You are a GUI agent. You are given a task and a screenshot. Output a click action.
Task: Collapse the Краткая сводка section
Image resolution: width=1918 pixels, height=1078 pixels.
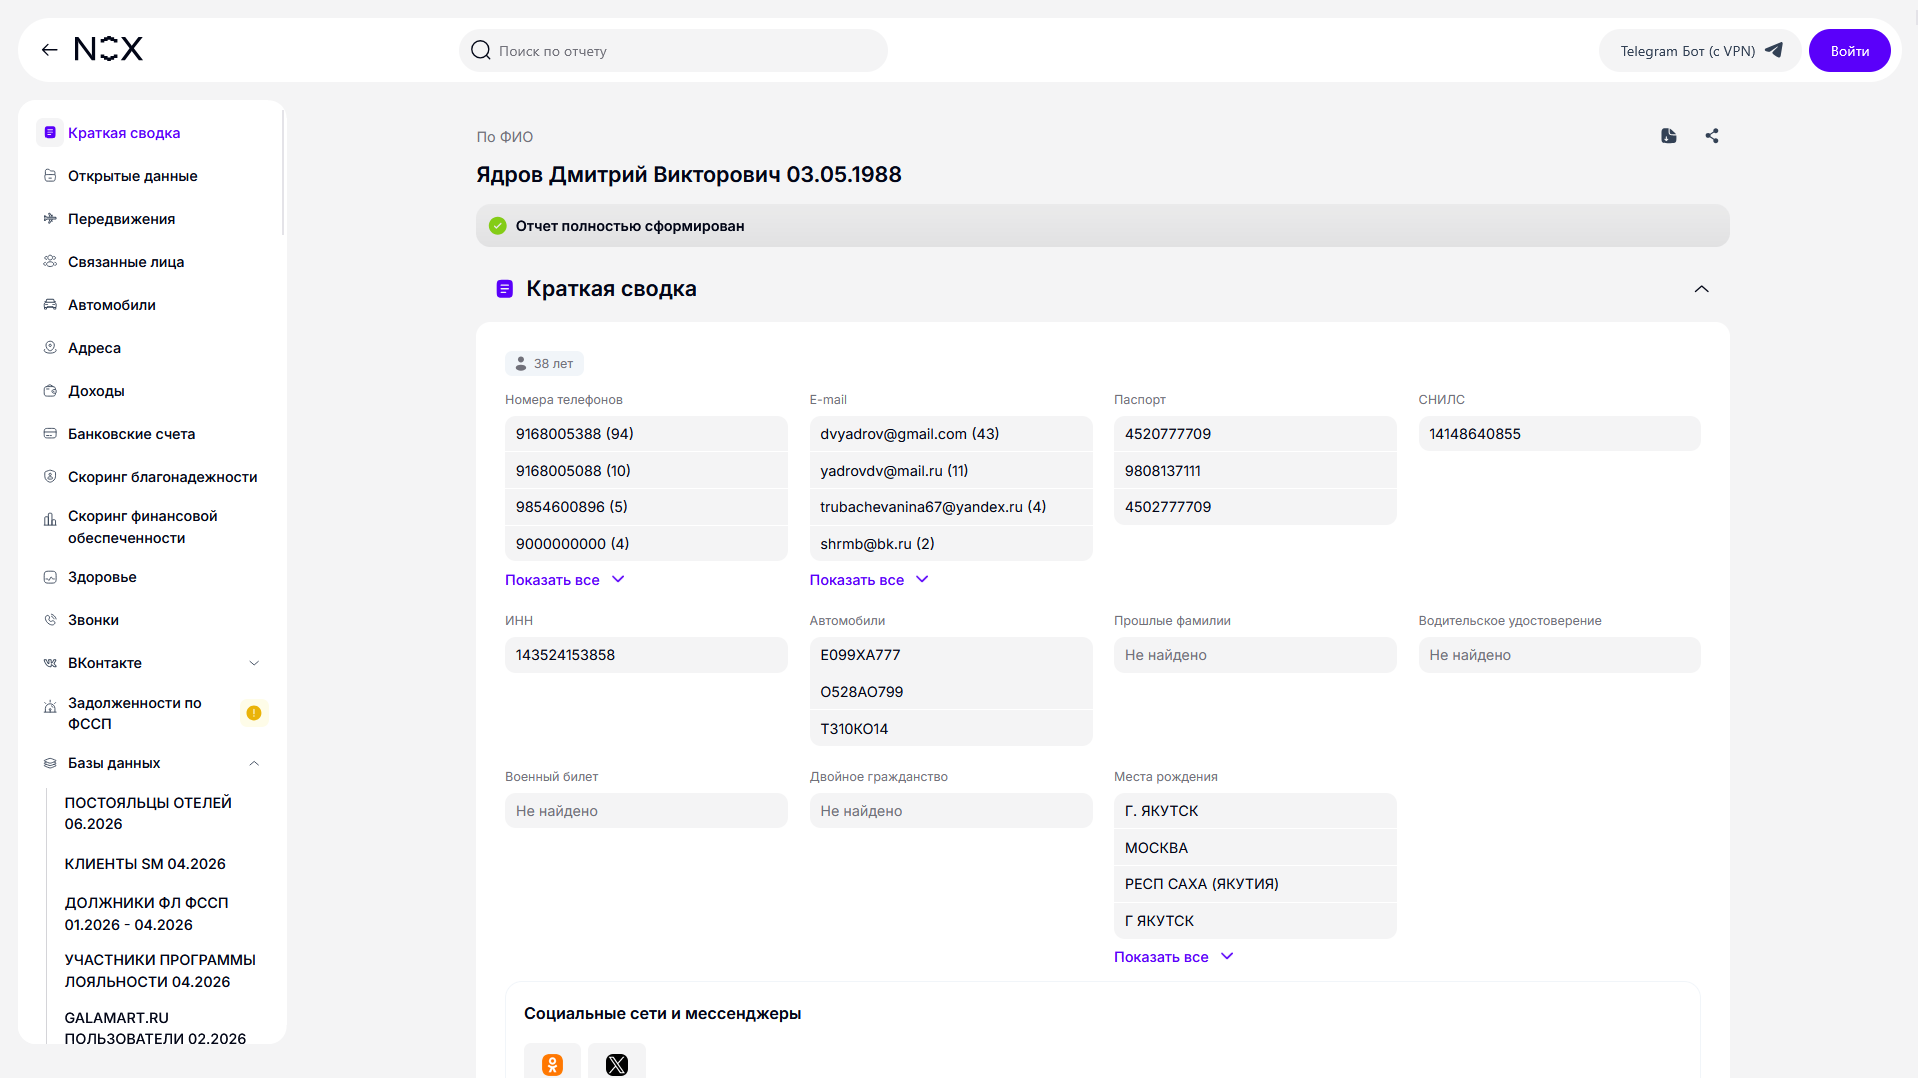(1702, 289)
